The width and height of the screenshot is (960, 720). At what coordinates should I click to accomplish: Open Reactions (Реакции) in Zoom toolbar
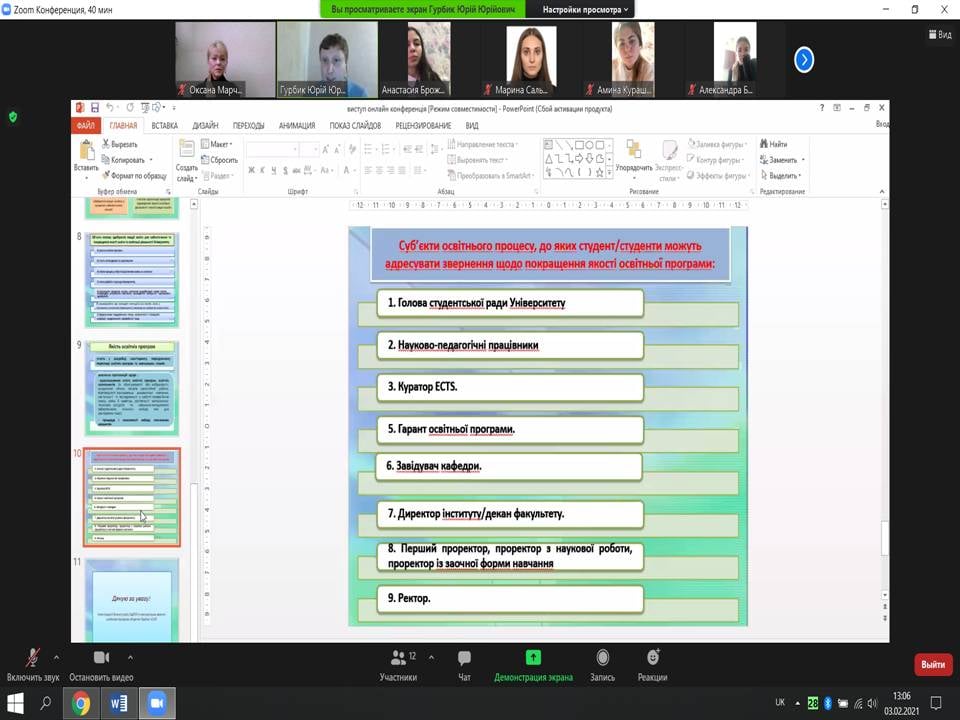(x=652, y=658)
